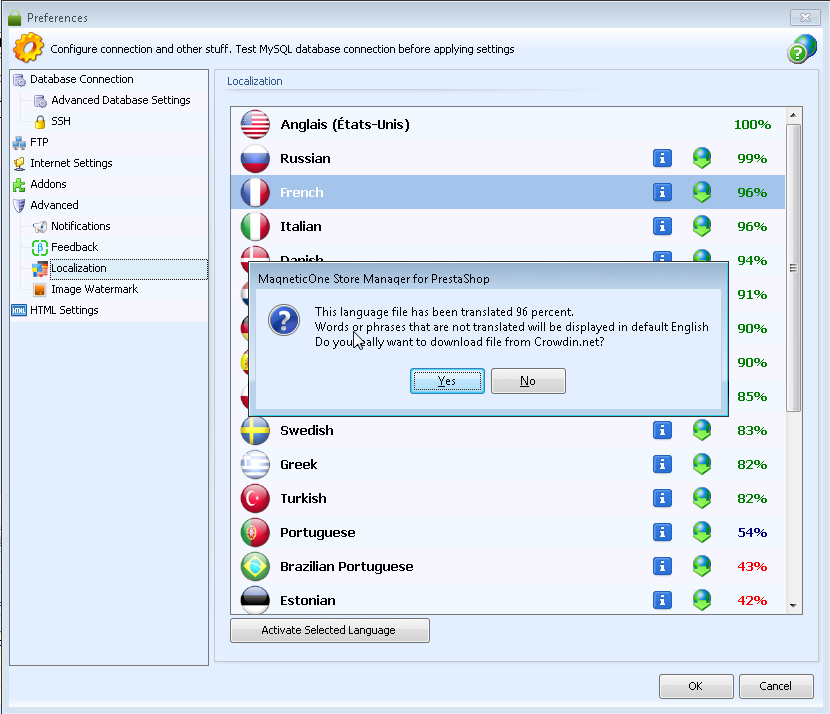The width and height of the screenshot is (830, 714).
Task: Open Internet Settings
Action: [x=71, y=163]
